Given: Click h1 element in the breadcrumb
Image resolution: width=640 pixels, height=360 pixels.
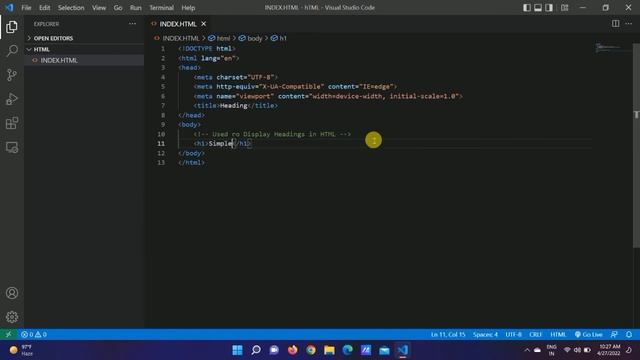Looking at the screenshot, I should 279,38.
